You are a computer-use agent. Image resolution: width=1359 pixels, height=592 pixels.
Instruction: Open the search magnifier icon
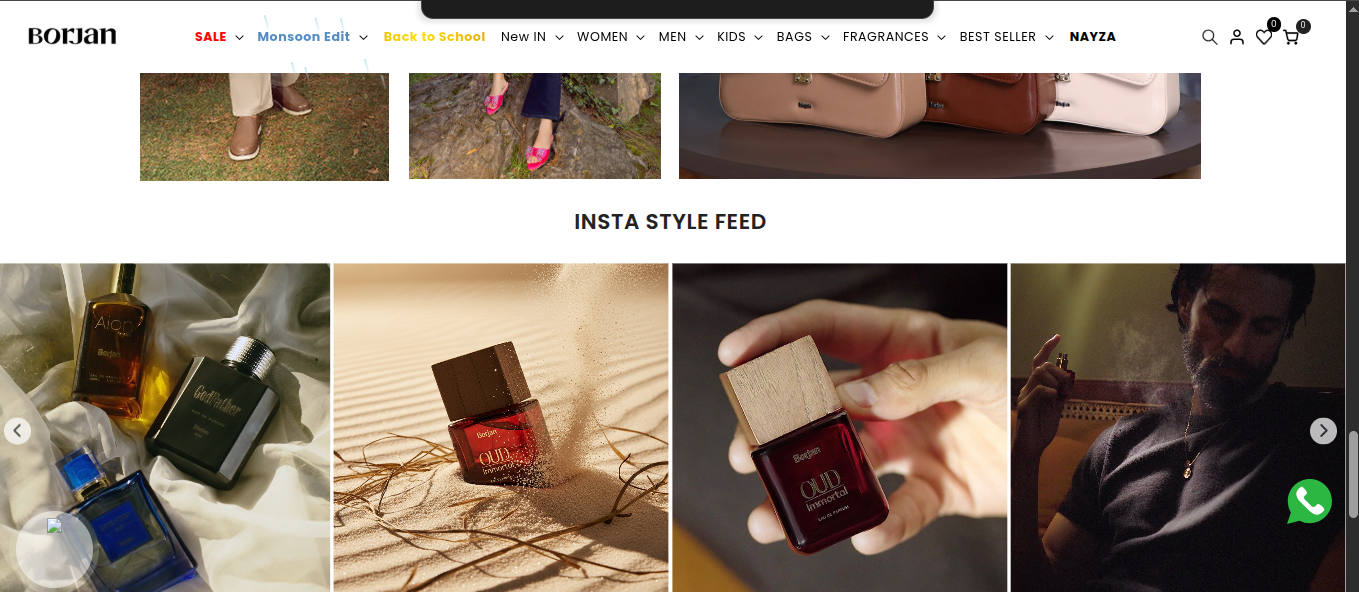pyautogui.click(x=1209, y=37)
